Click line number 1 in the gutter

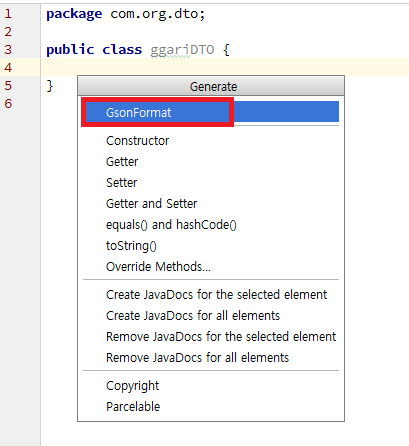[x=8, y=14]
